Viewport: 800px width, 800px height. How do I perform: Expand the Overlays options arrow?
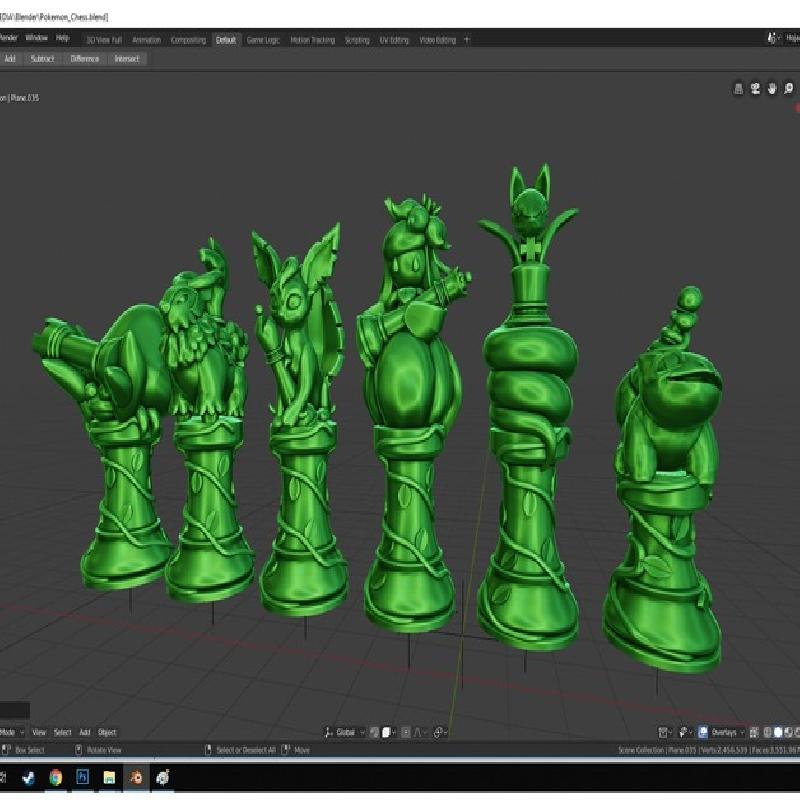click(742, 733)
